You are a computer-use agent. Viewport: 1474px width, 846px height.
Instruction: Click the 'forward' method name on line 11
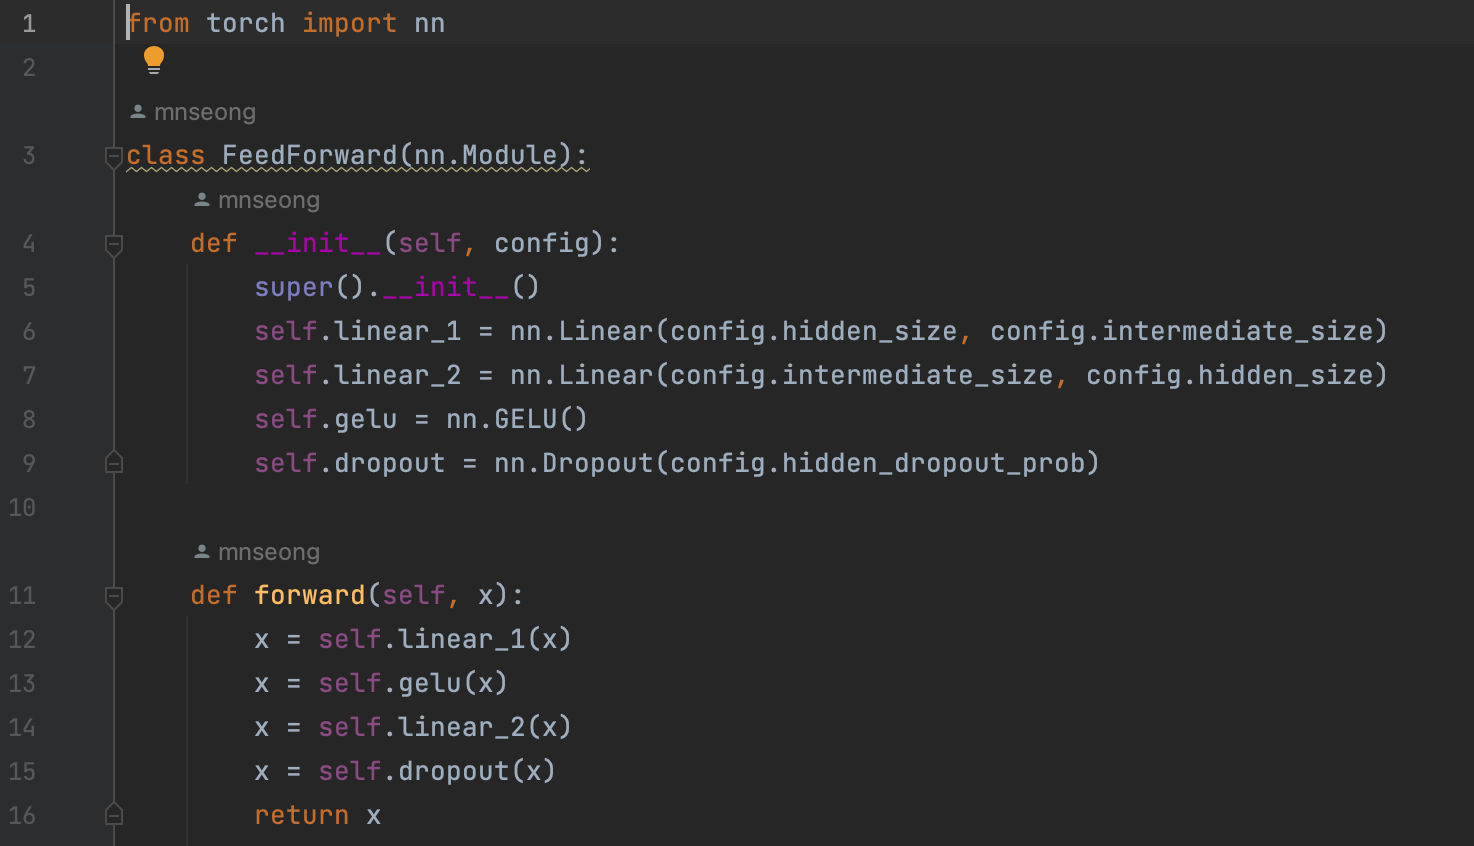tap(310, 595)
